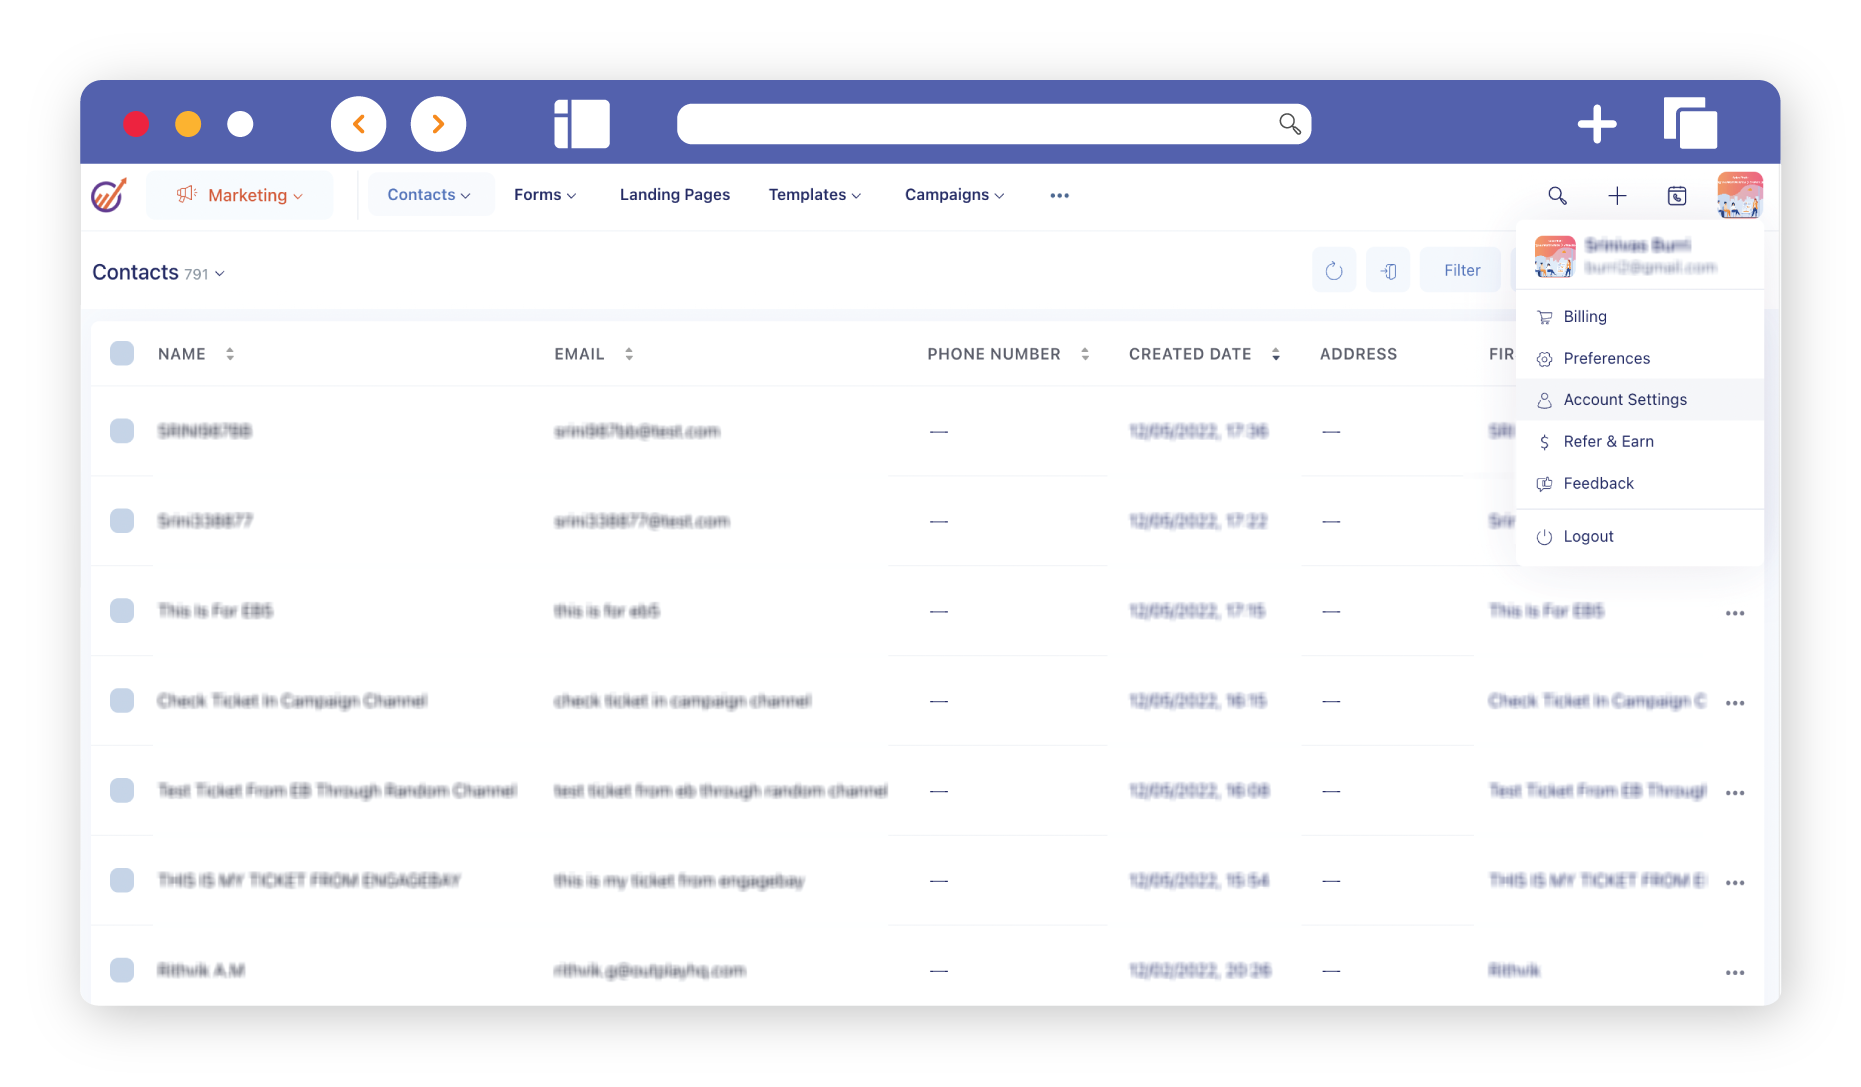The image size is (1861, 1087).
Task: Click the import contacts icon
Action: pyautogui.click(x=1388, y=270)
